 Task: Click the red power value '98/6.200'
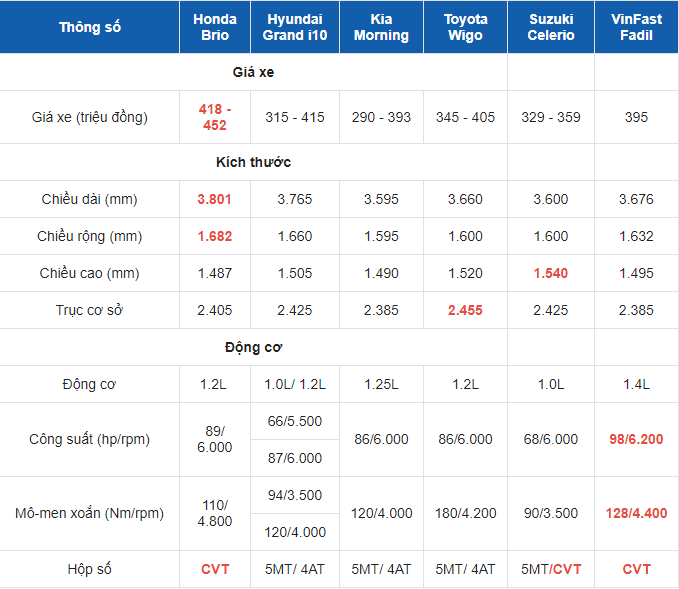point(636,439)
